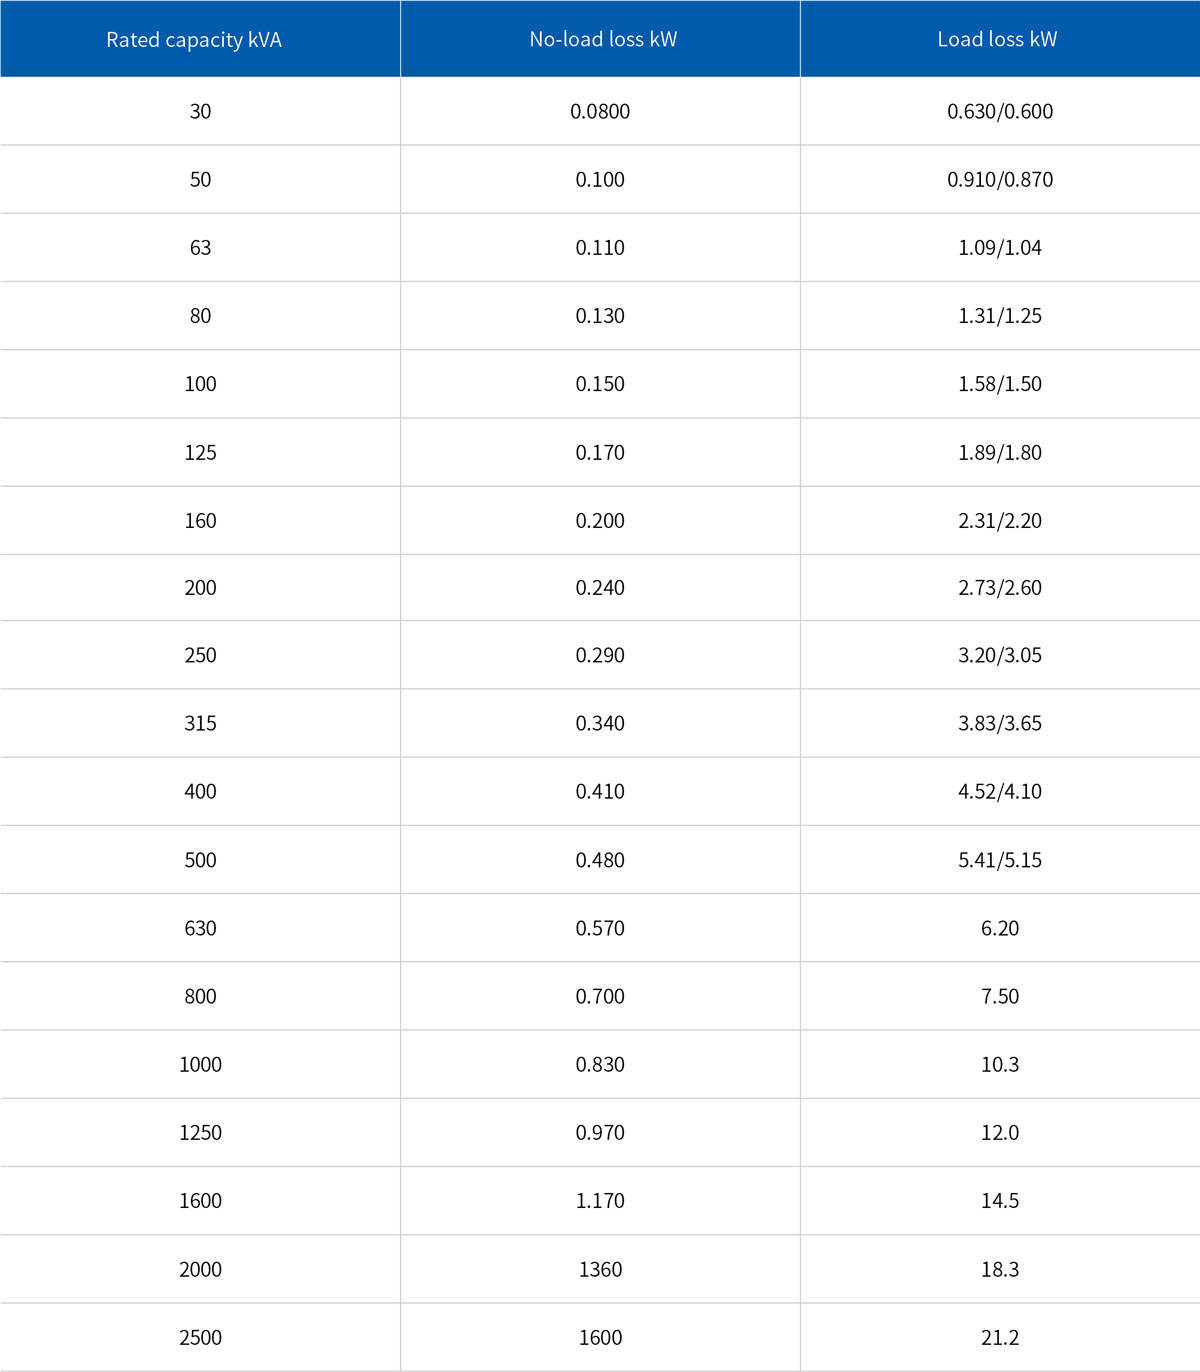
Task: Click the 0.410 no-load loss value
Action: tap(600, 792)
